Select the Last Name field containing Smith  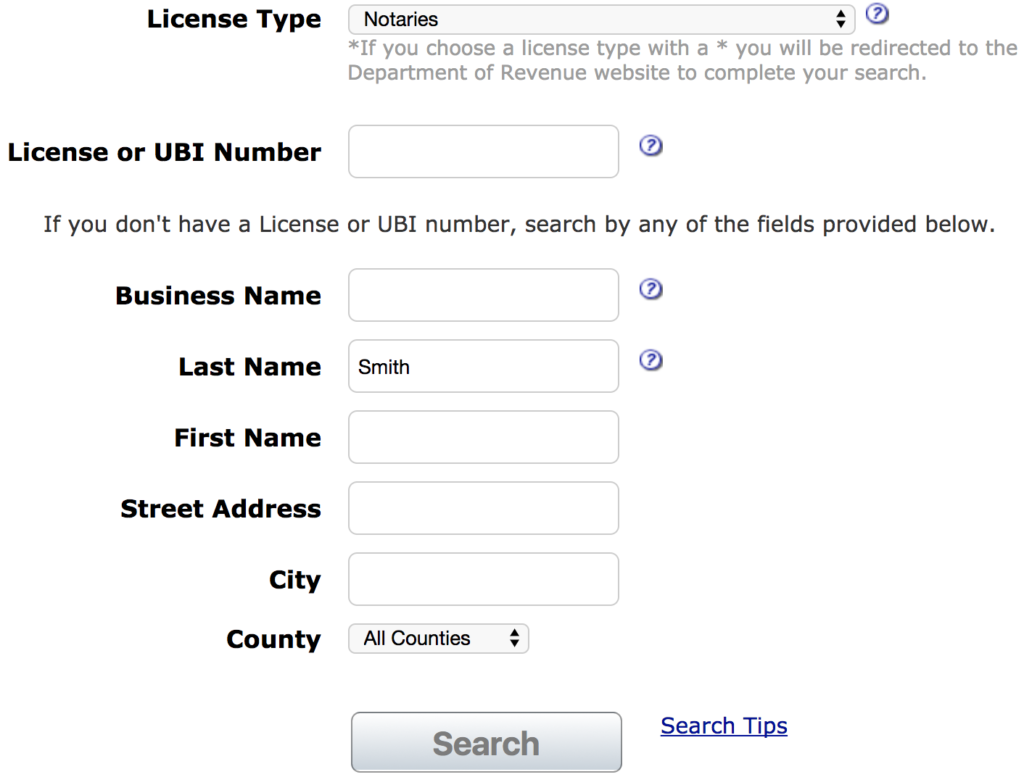[x=483, y=367]
